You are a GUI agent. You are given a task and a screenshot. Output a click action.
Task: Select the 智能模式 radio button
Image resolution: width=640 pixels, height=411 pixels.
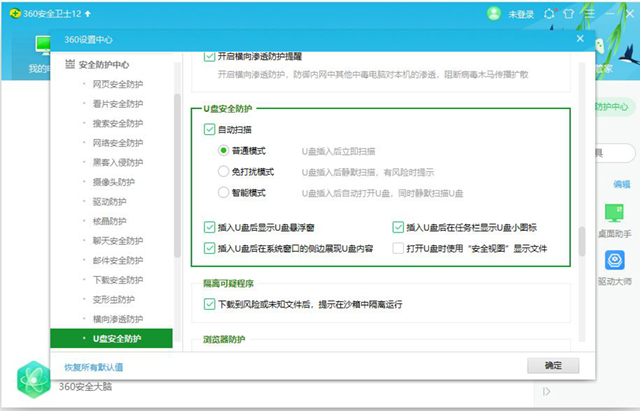coord(224,192)
